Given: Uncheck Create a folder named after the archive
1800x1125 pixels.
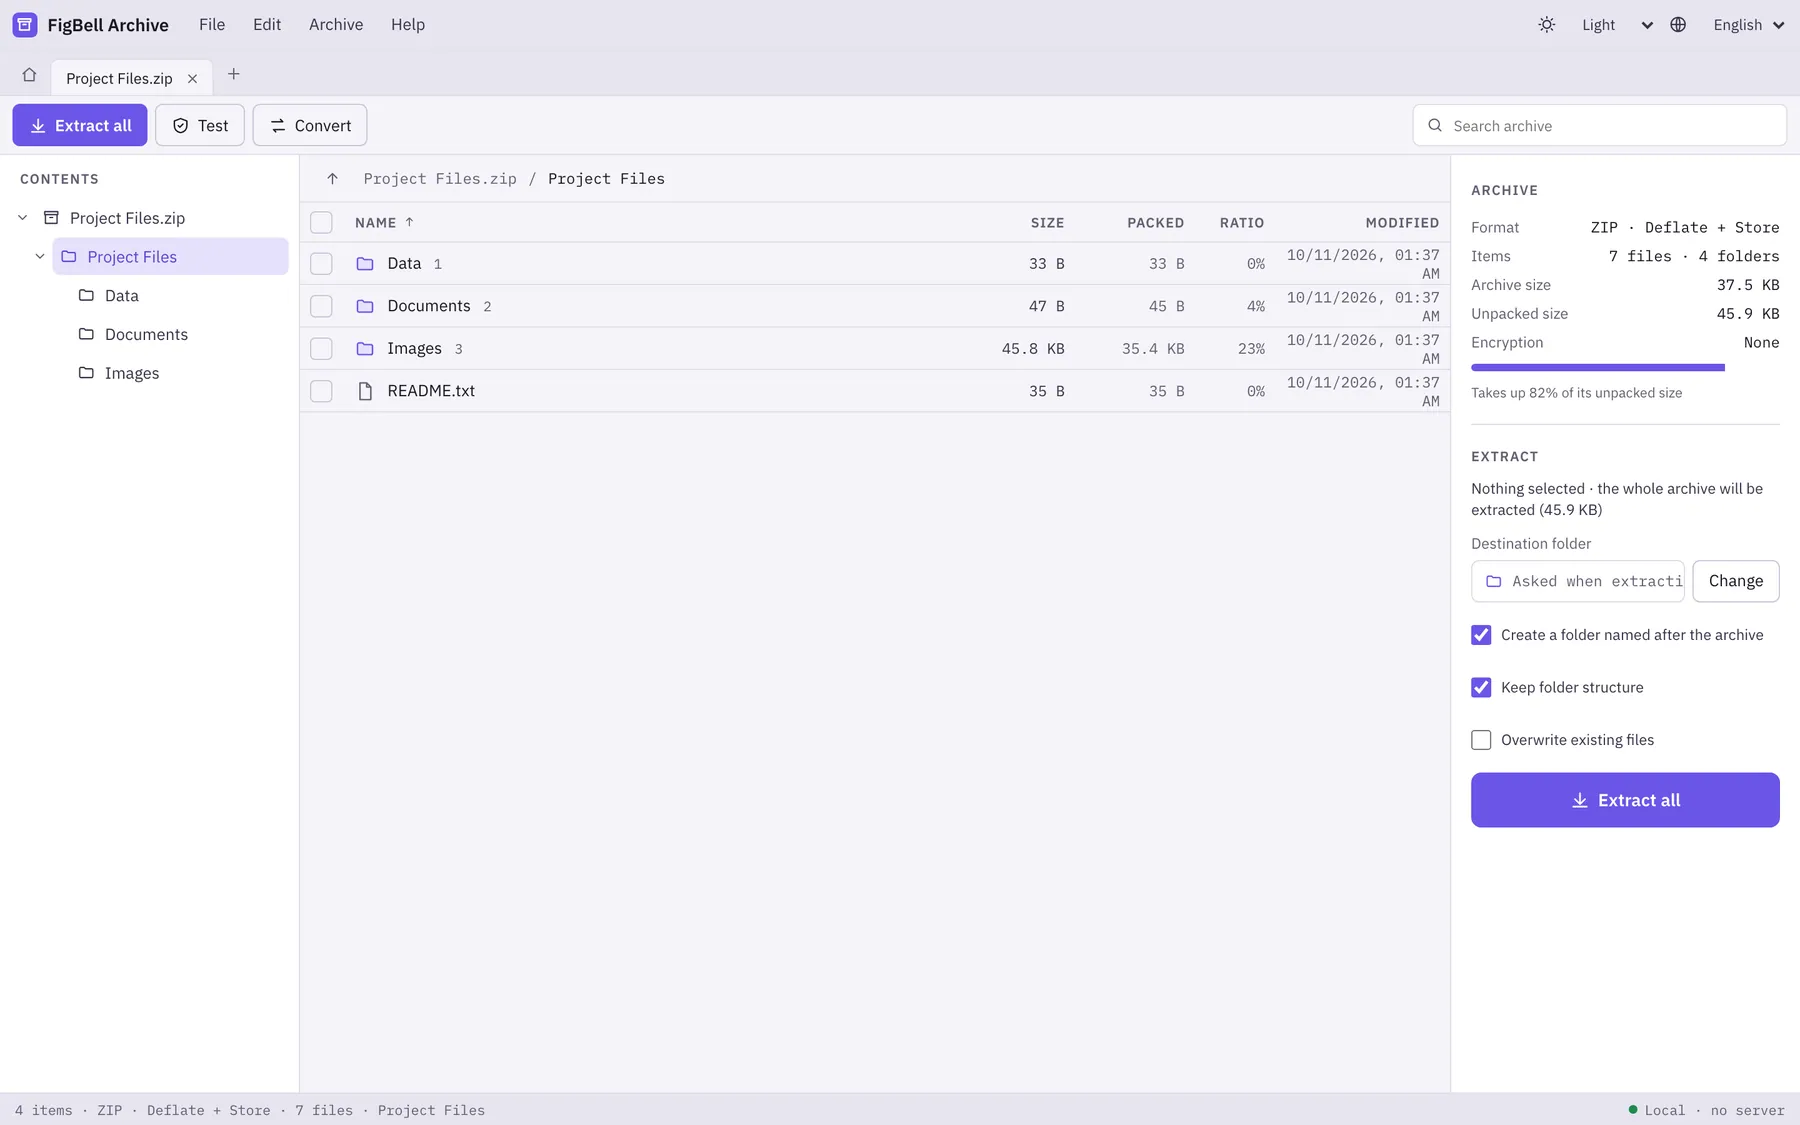Looking at the screenshot, I should click(x=1481, y=635).
